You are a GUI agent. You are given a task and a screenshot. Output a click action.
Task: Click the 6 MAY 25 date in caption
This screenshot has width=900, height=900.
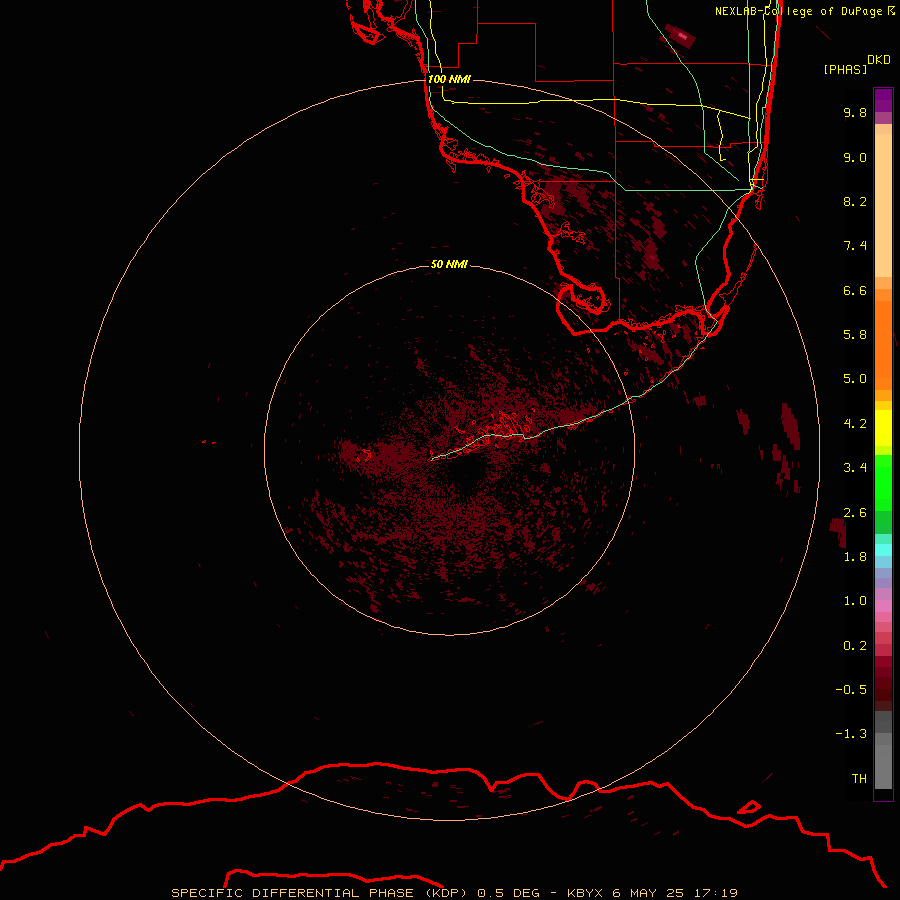pyautogui.click(x=649, y=893)
